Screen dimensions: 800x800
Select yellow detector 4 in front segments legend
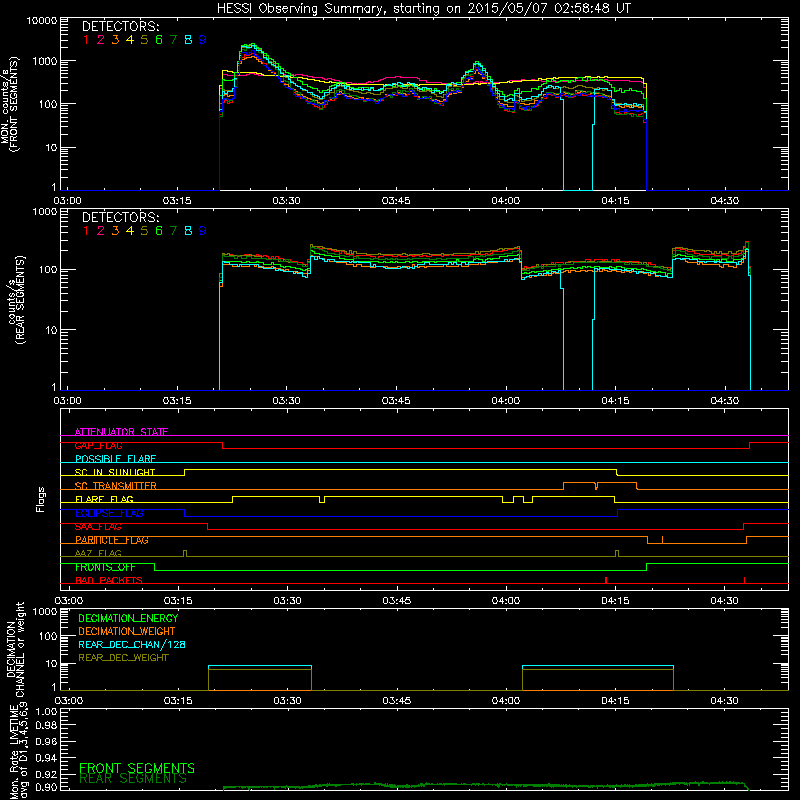click(x=130, y=40)
